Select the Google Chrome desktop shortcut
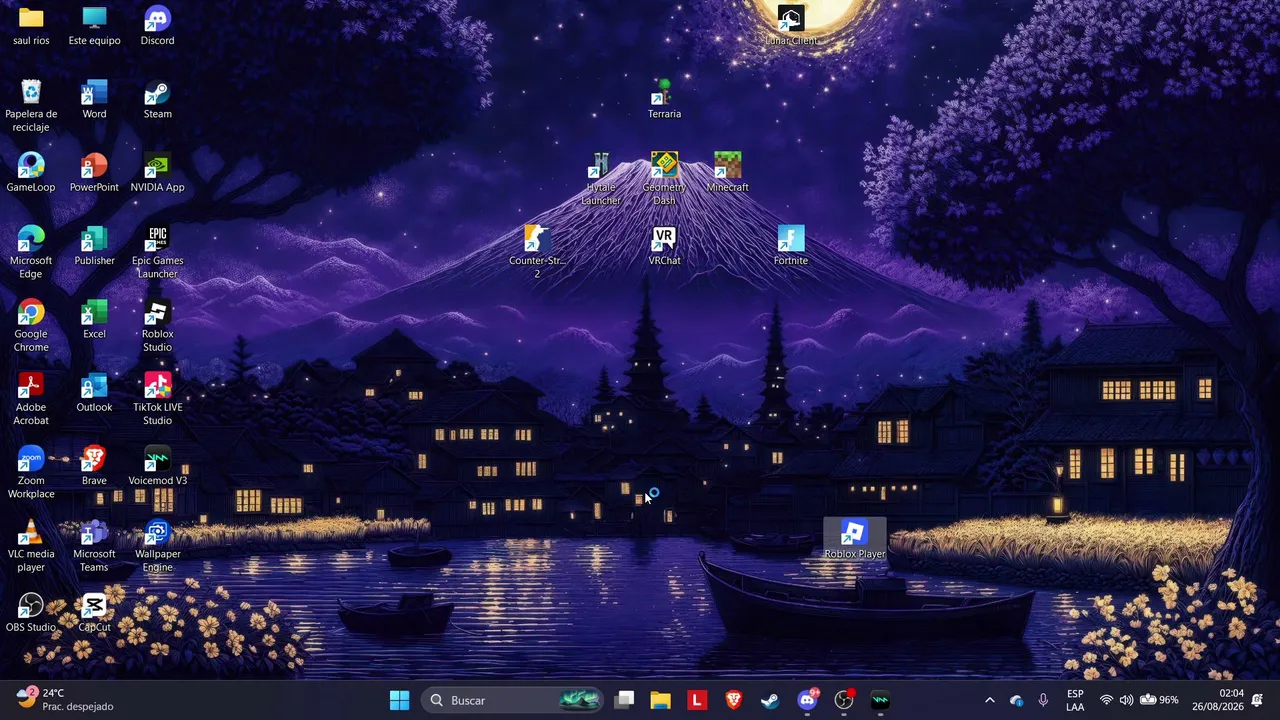The height and width of the screenshot is (720, 1280). point(31,325)
